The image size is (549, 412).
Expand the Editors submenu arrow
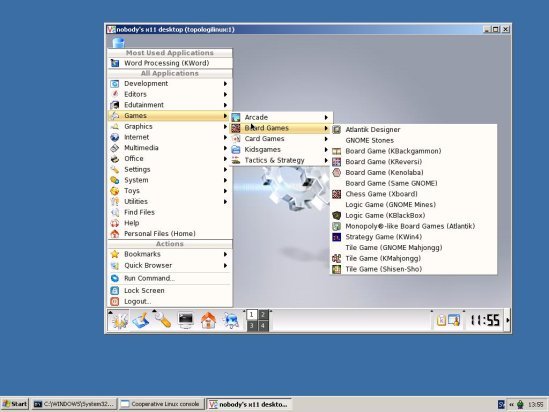[225, 95]
